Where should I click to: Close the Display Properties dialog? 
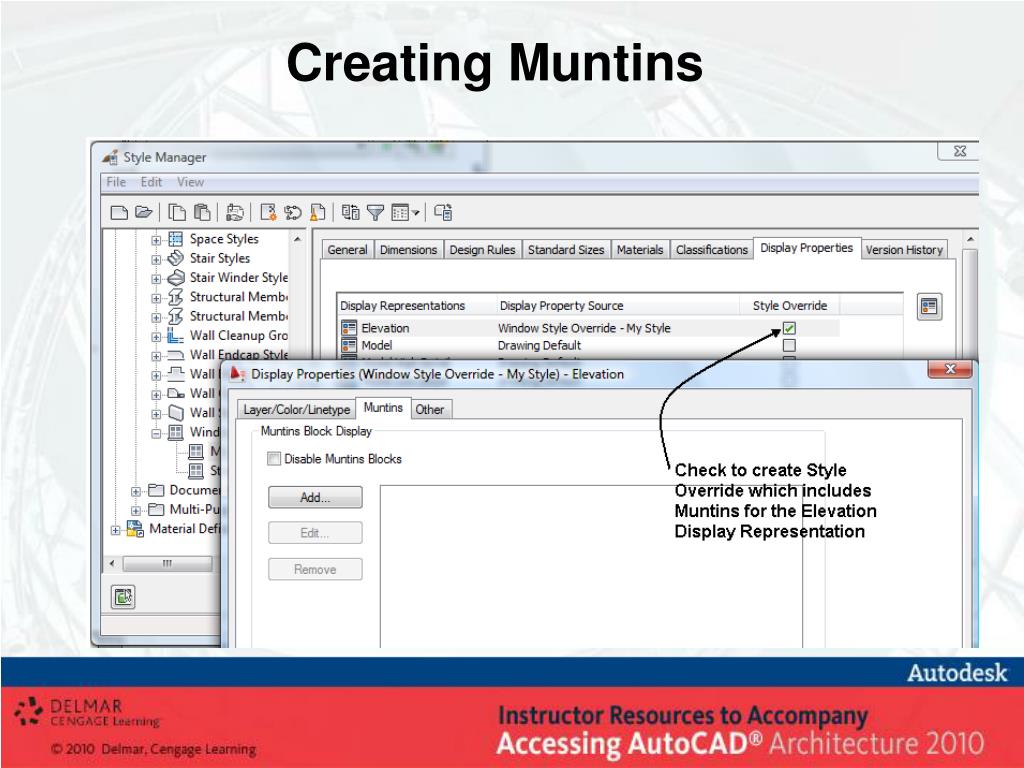[950, 369]
